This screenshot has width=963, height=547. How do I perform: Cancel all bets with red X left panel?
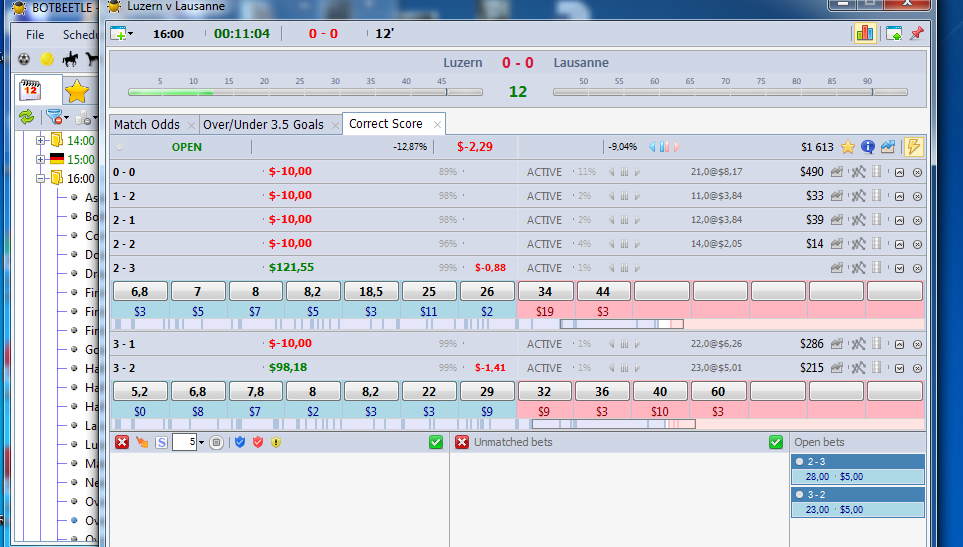pos(122,442)
